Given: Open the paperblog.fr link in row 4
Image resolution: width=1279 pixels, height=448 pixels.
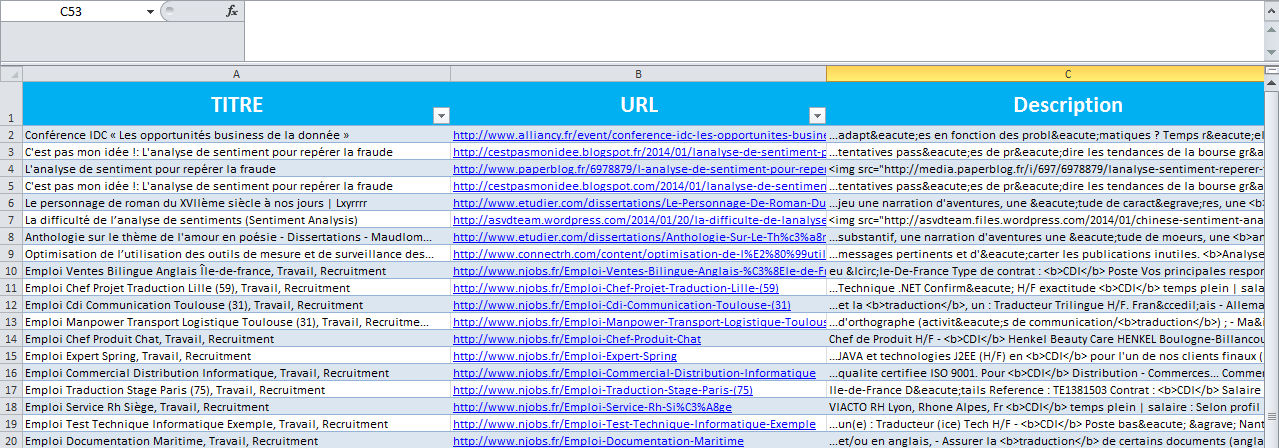Looking at the screenshot, I should coord(640,169).
